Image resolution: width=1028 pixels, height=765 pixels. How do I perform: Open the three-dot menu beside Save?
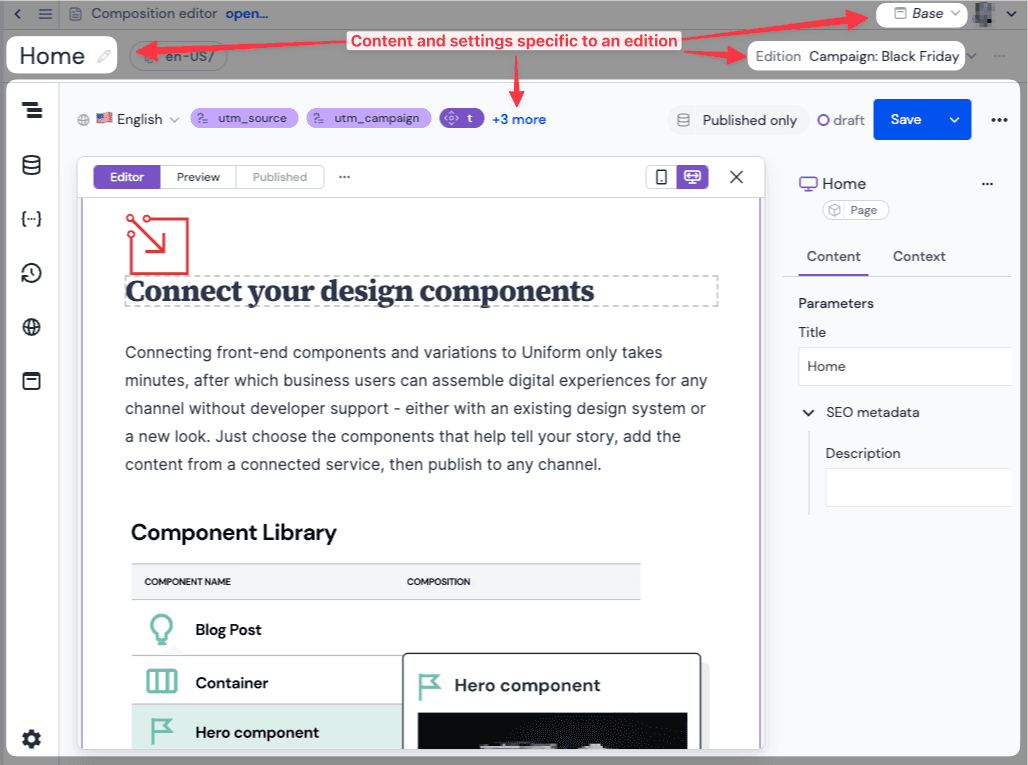click(999, 120)
